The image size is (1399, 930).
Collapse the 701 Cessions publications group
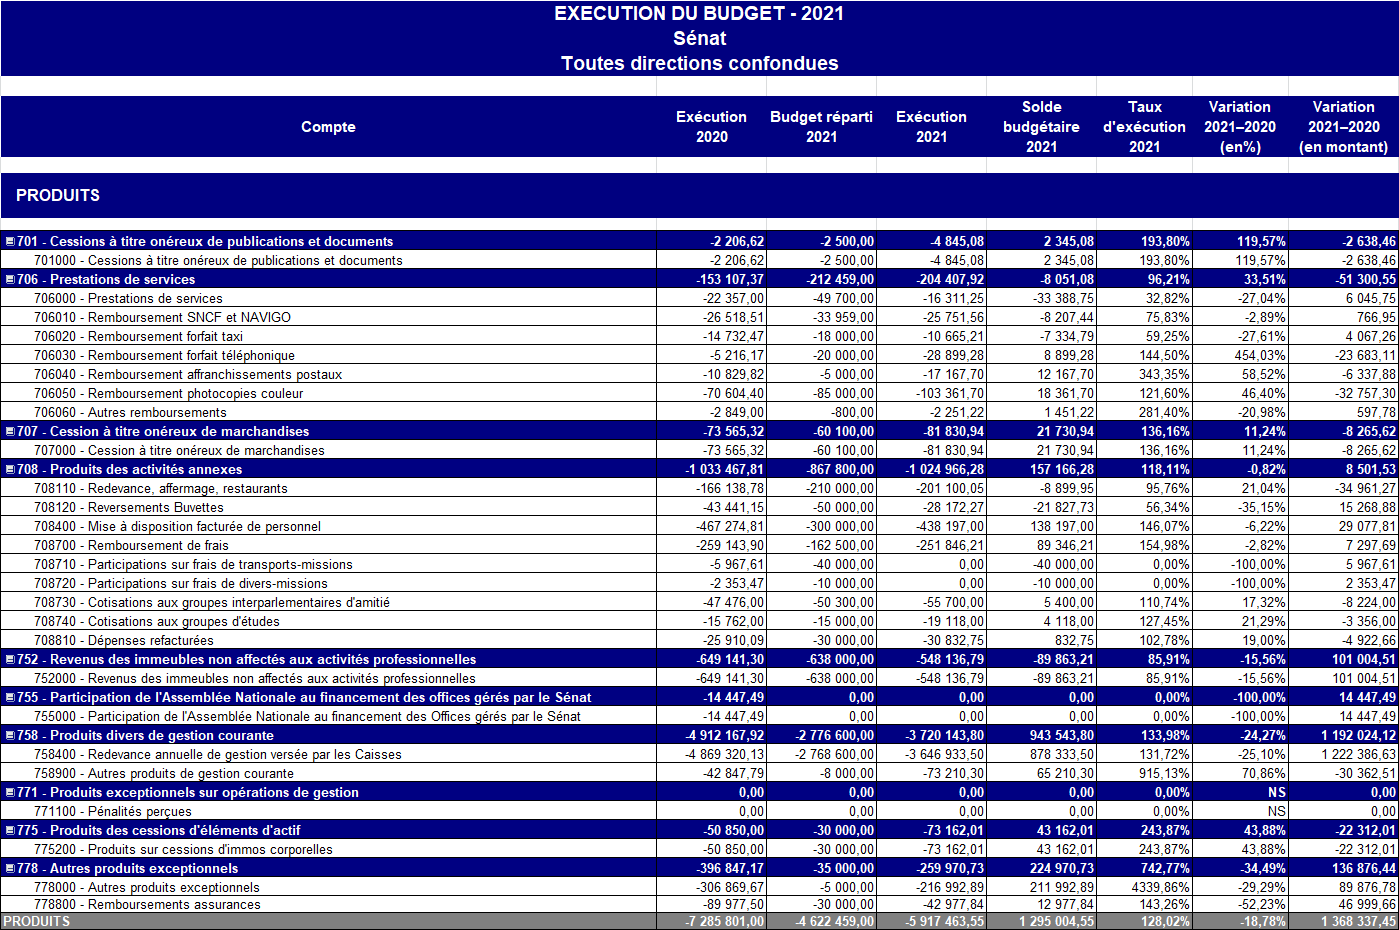click(x=10, y=241)
